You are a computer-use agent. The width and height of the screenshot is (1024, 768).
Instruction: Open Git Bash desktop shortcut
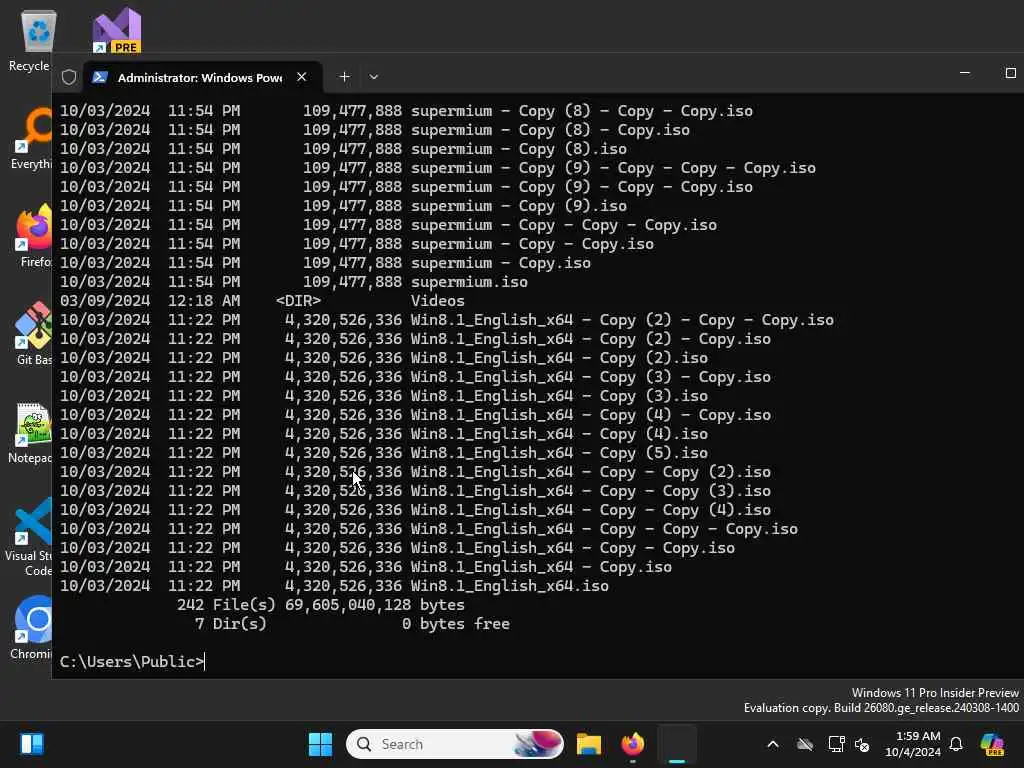34,334
